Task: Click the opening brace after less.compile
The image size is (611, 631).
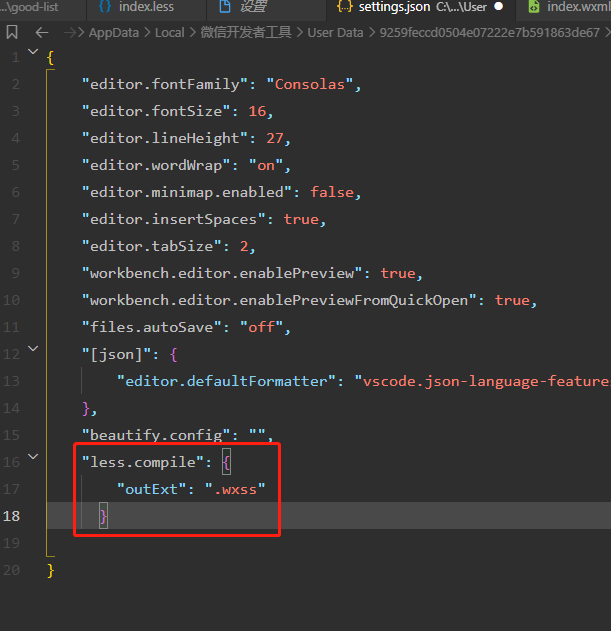Action: point(226,462)
